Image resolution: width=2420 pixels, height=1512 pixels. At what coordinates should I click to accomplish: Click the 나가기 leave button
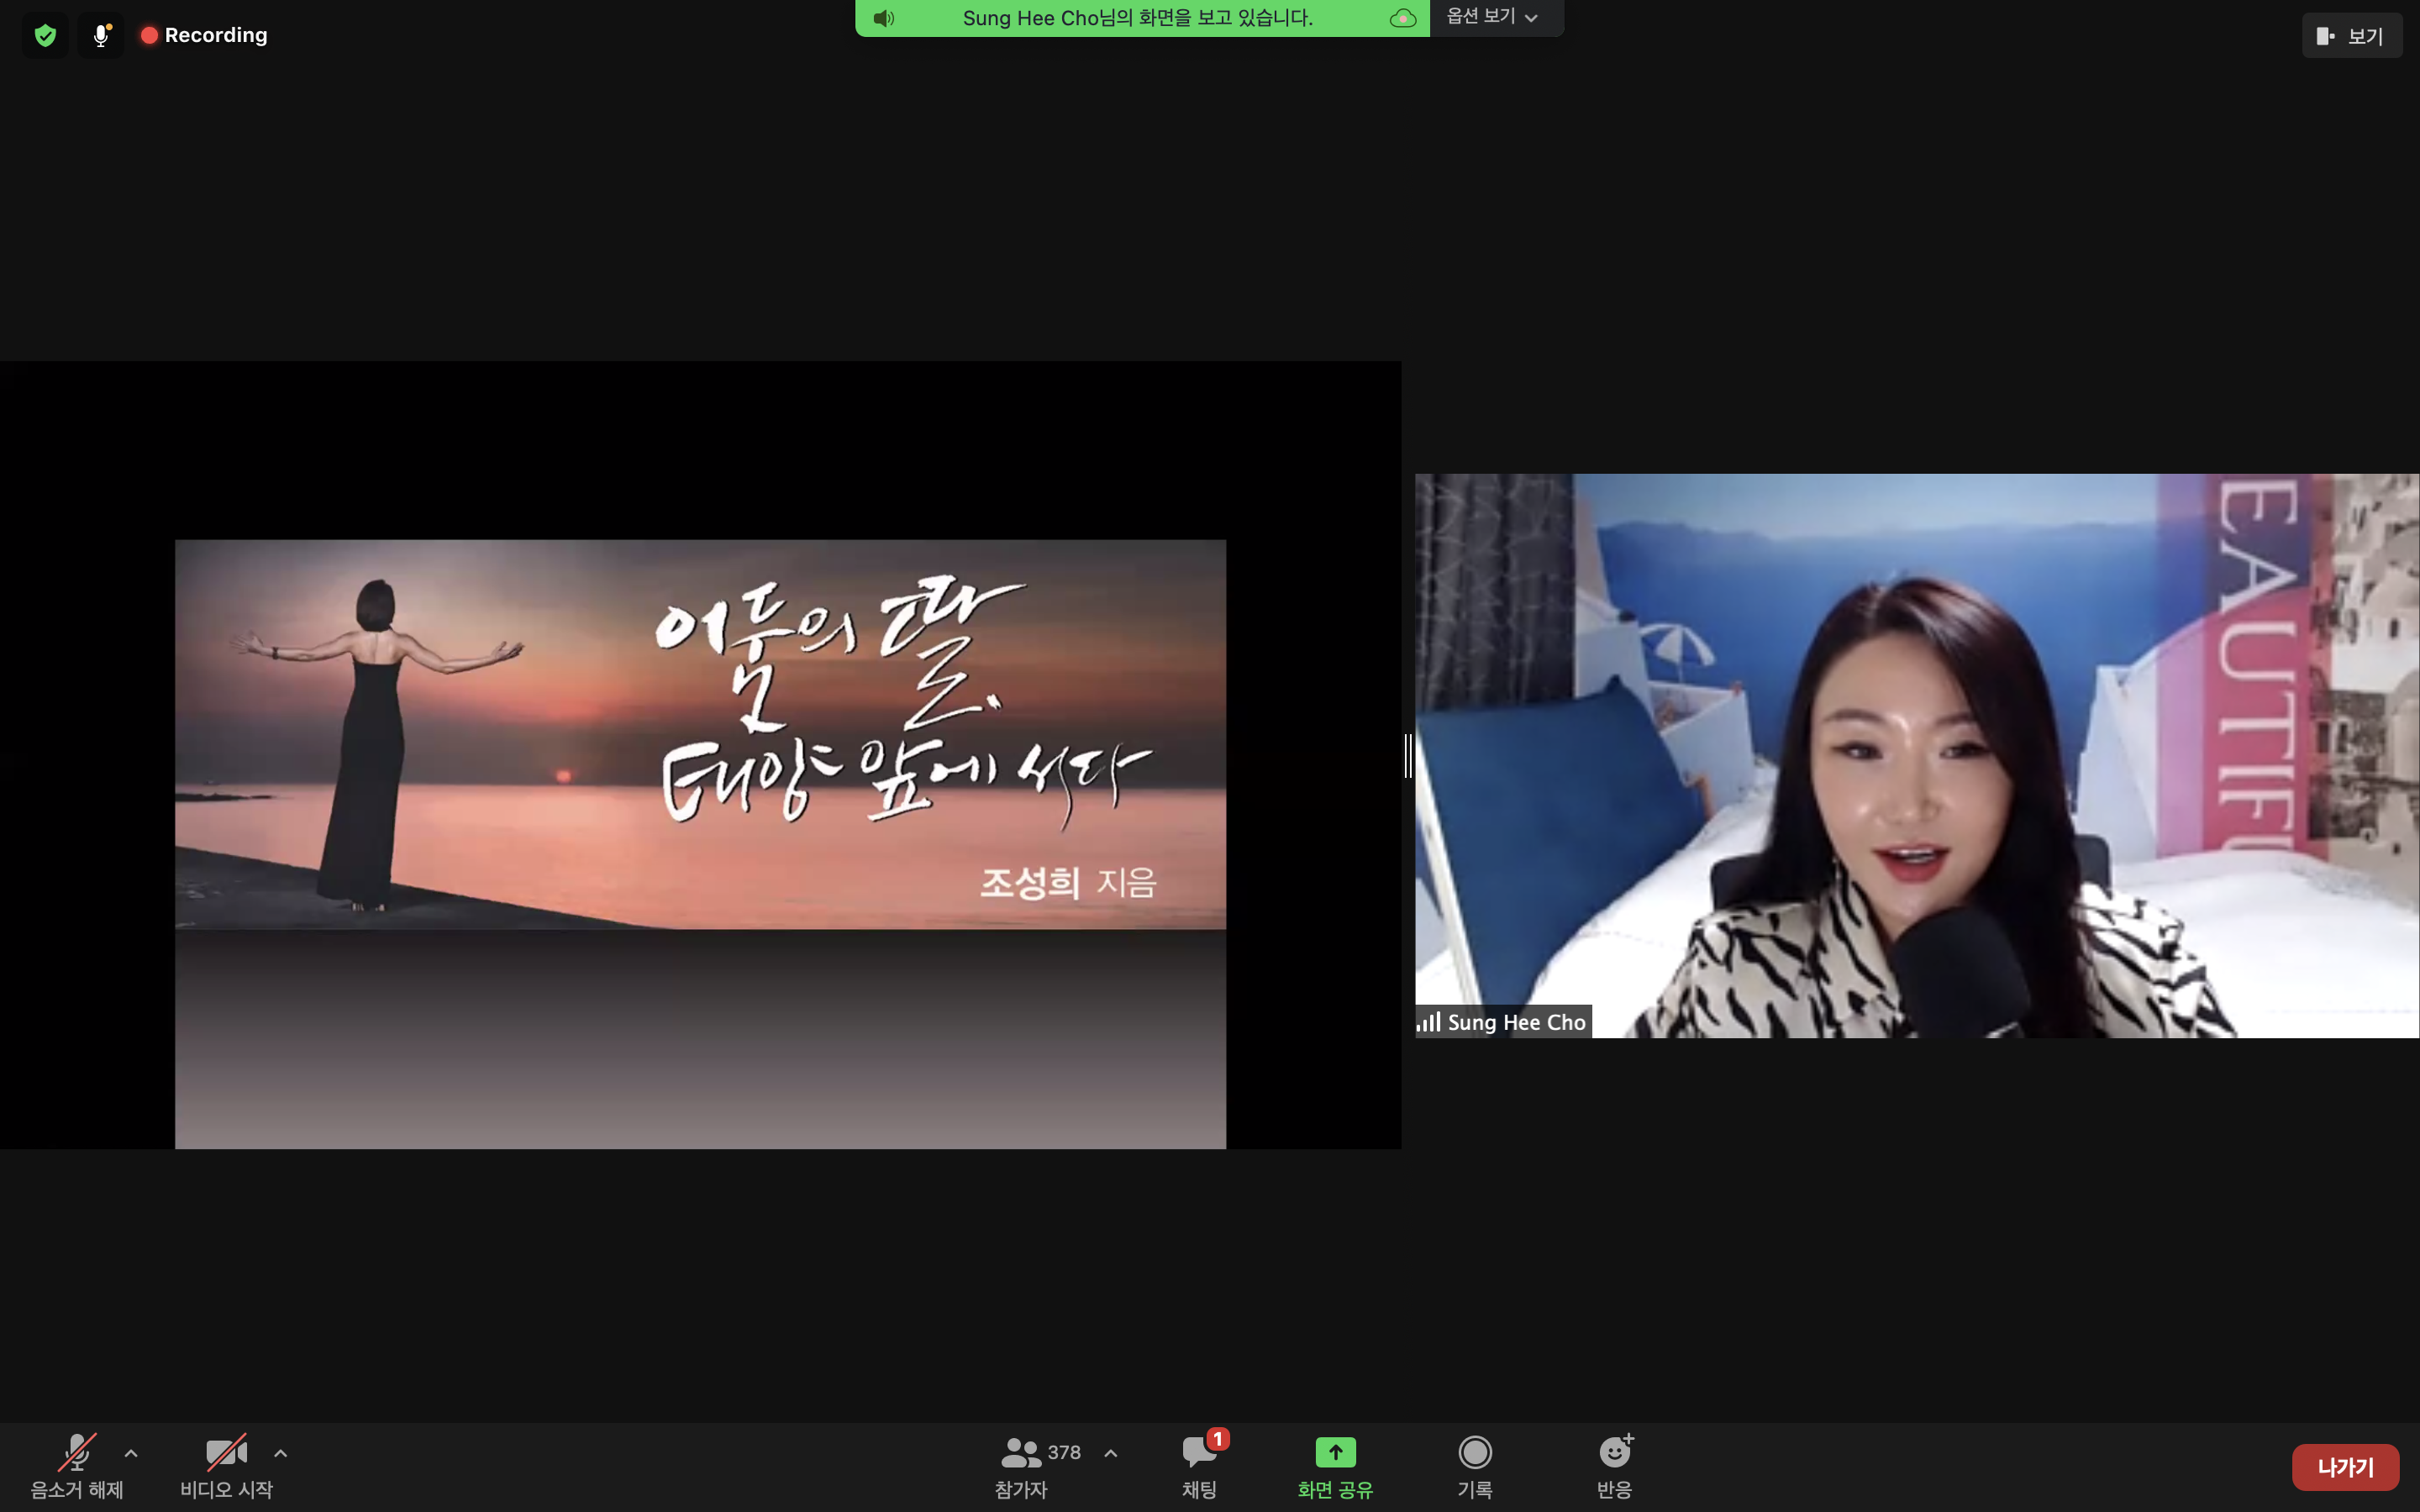(2345, 1467)
